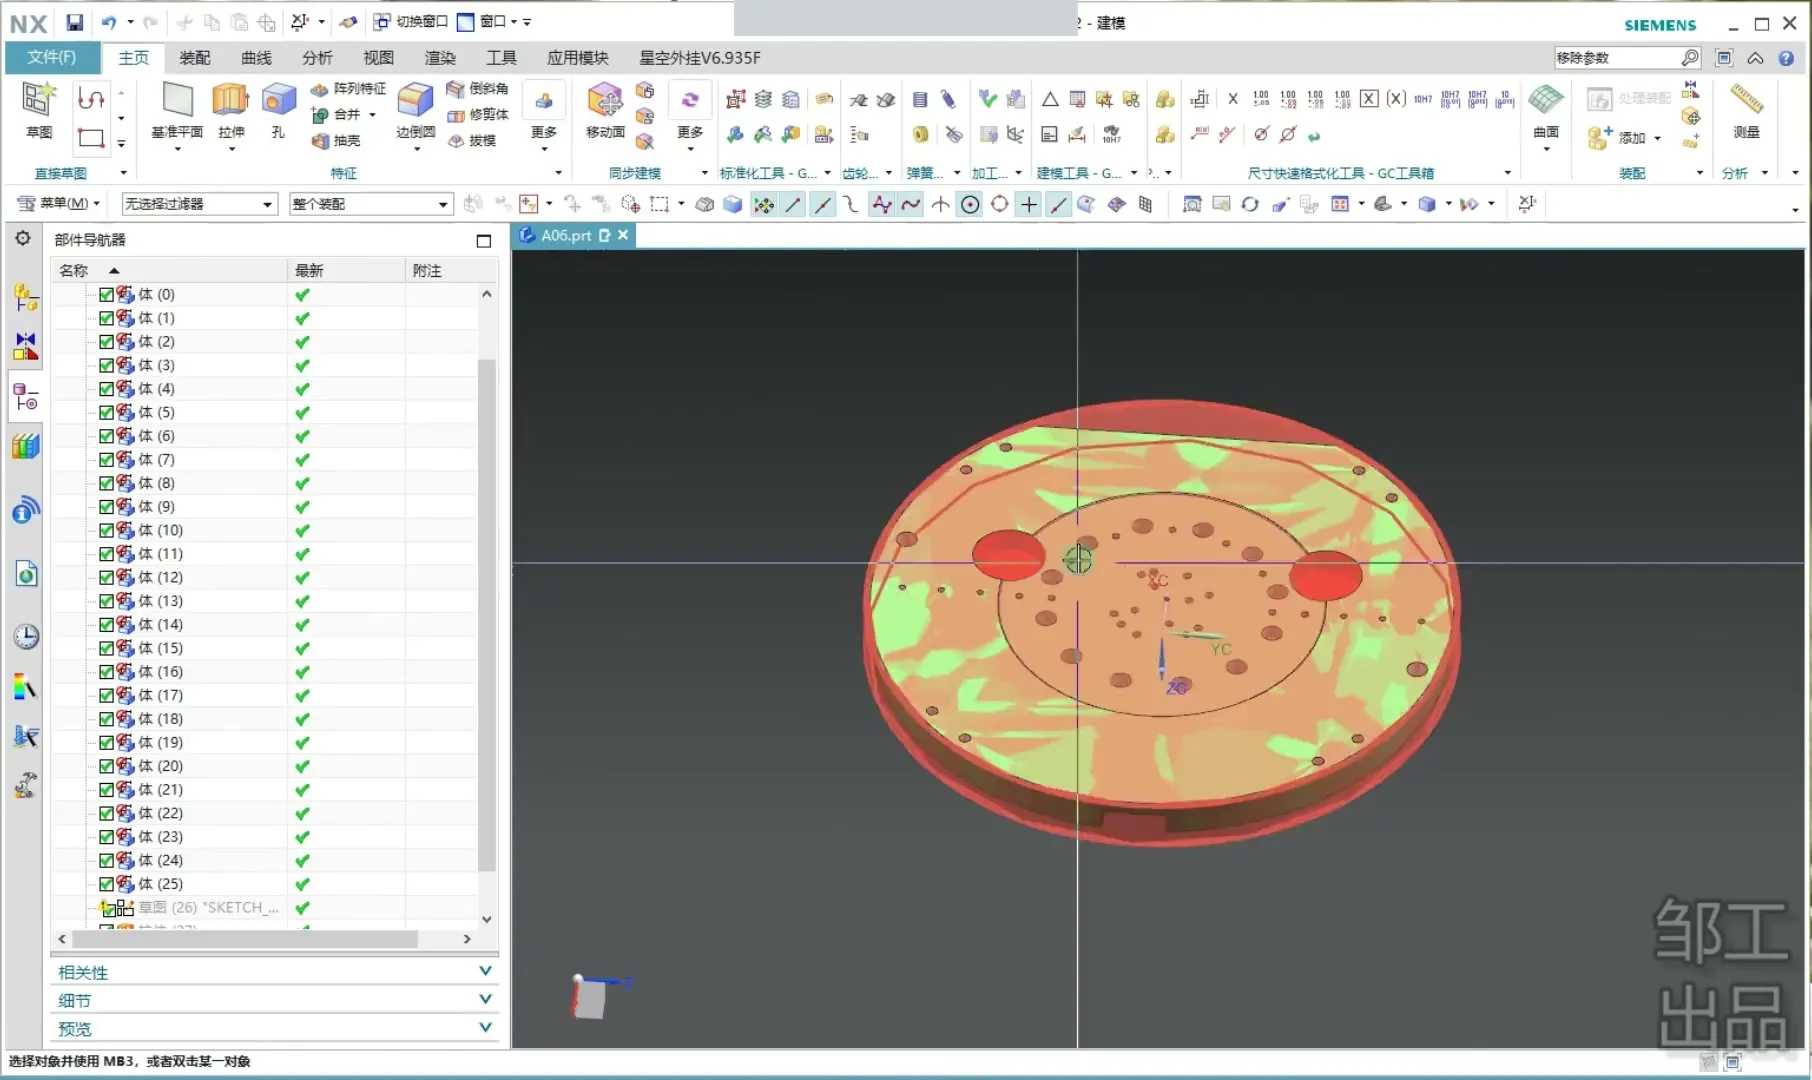Click the 切换窗口 button
Viewport: 1812px width, 1080px height.
click(411, 22)
